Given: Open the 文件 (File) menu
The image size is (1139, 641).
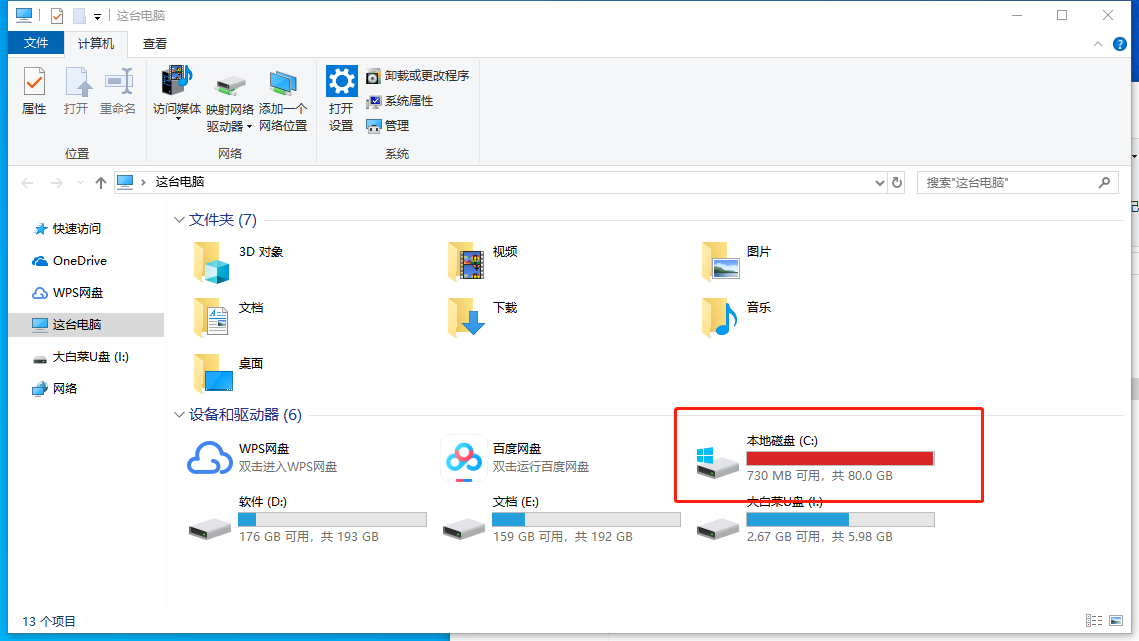Looking at the screenshot, I should point(36,43).
